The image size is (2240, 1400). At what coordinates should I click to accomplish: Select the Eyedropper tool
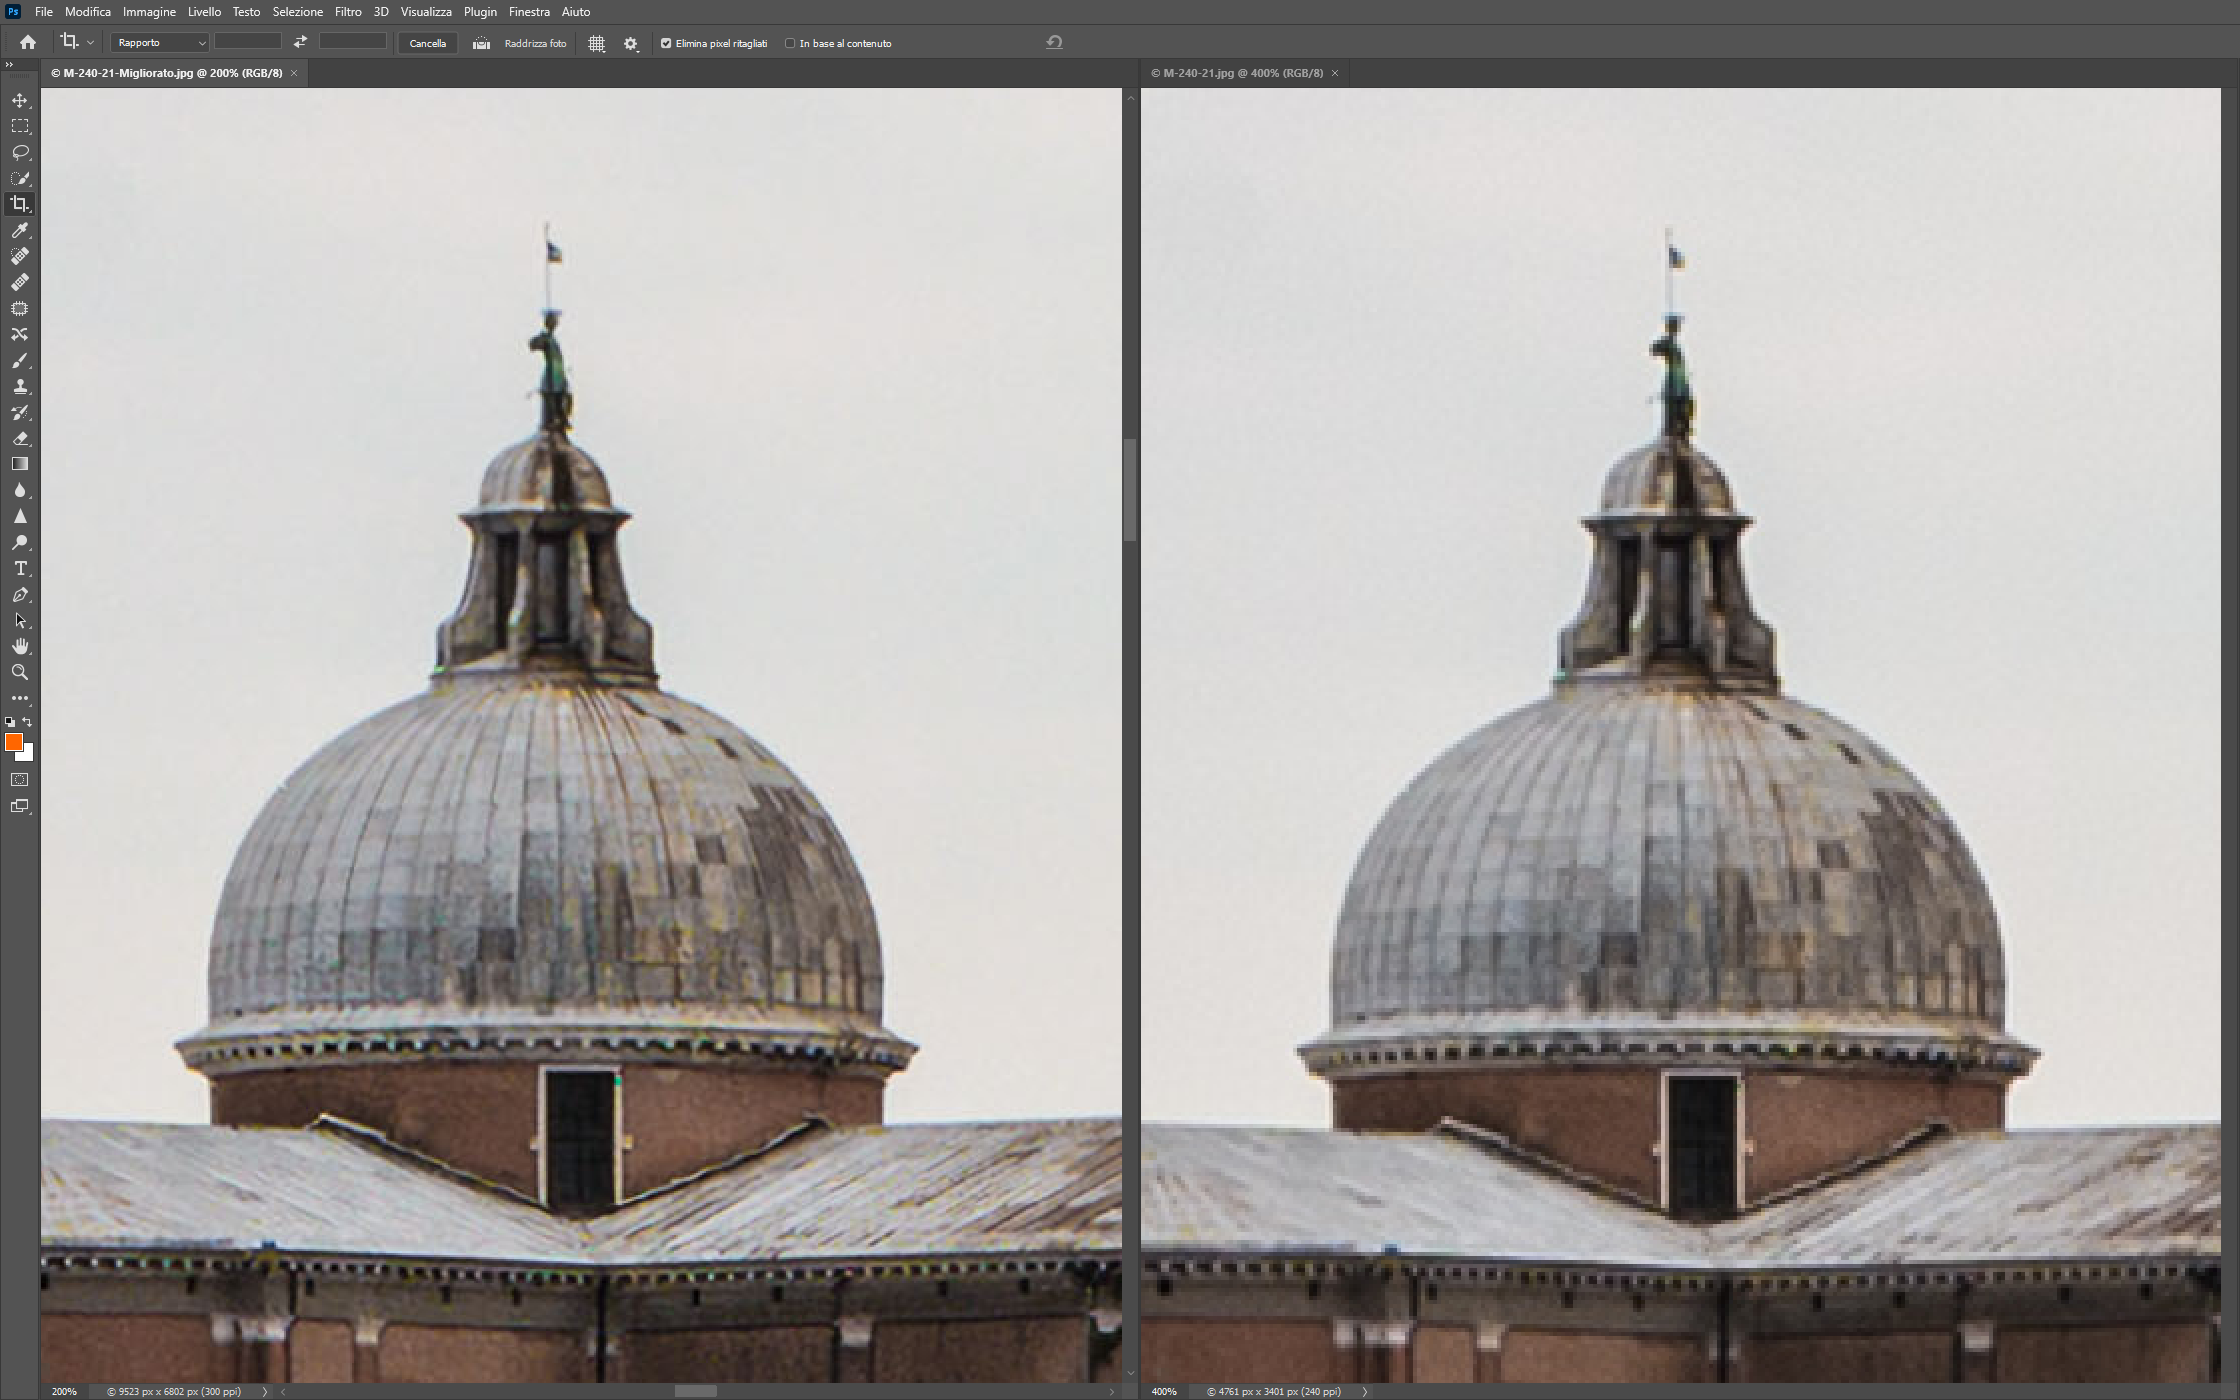(20, 231)
